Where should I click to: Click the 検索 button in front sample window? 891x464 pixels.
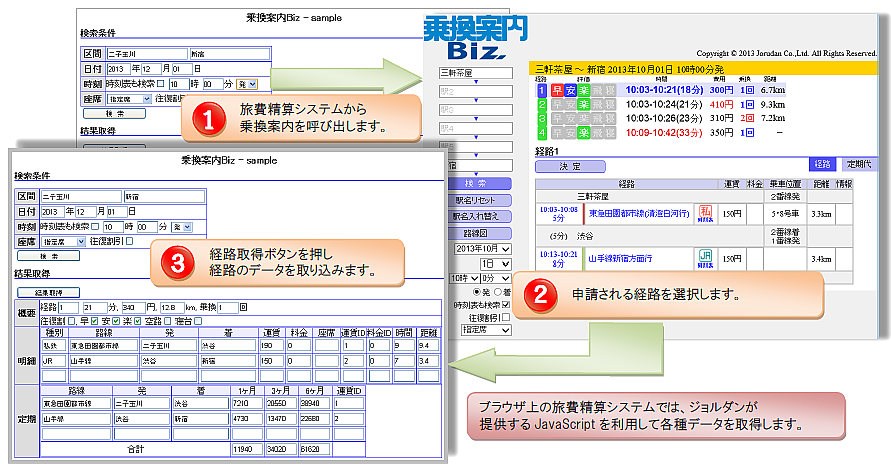coord(48,256)
